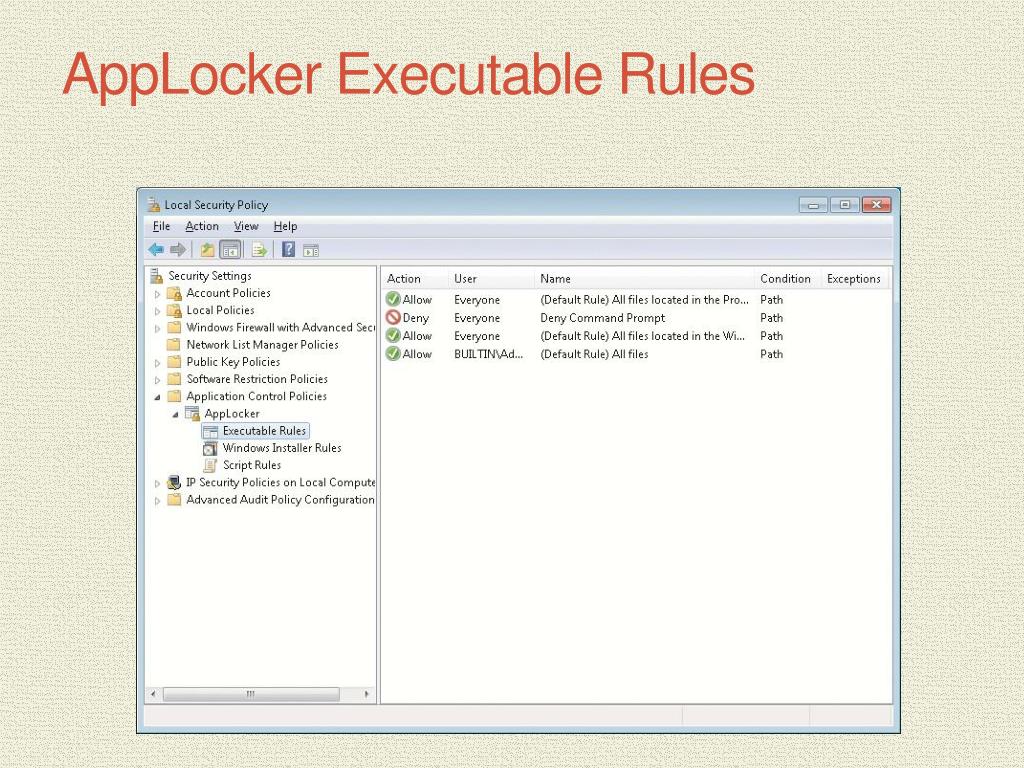Viewport: 1024px width, 768px height.
Task: Click the Windows Installer Rules icon
Action: tap(210, 448)
